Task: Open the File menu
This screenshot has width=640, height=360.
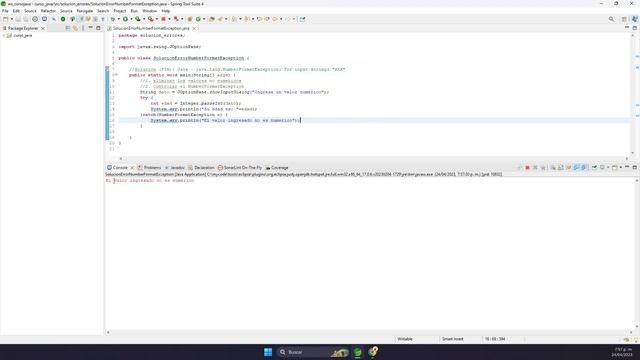Action: [x=5, y=11]
